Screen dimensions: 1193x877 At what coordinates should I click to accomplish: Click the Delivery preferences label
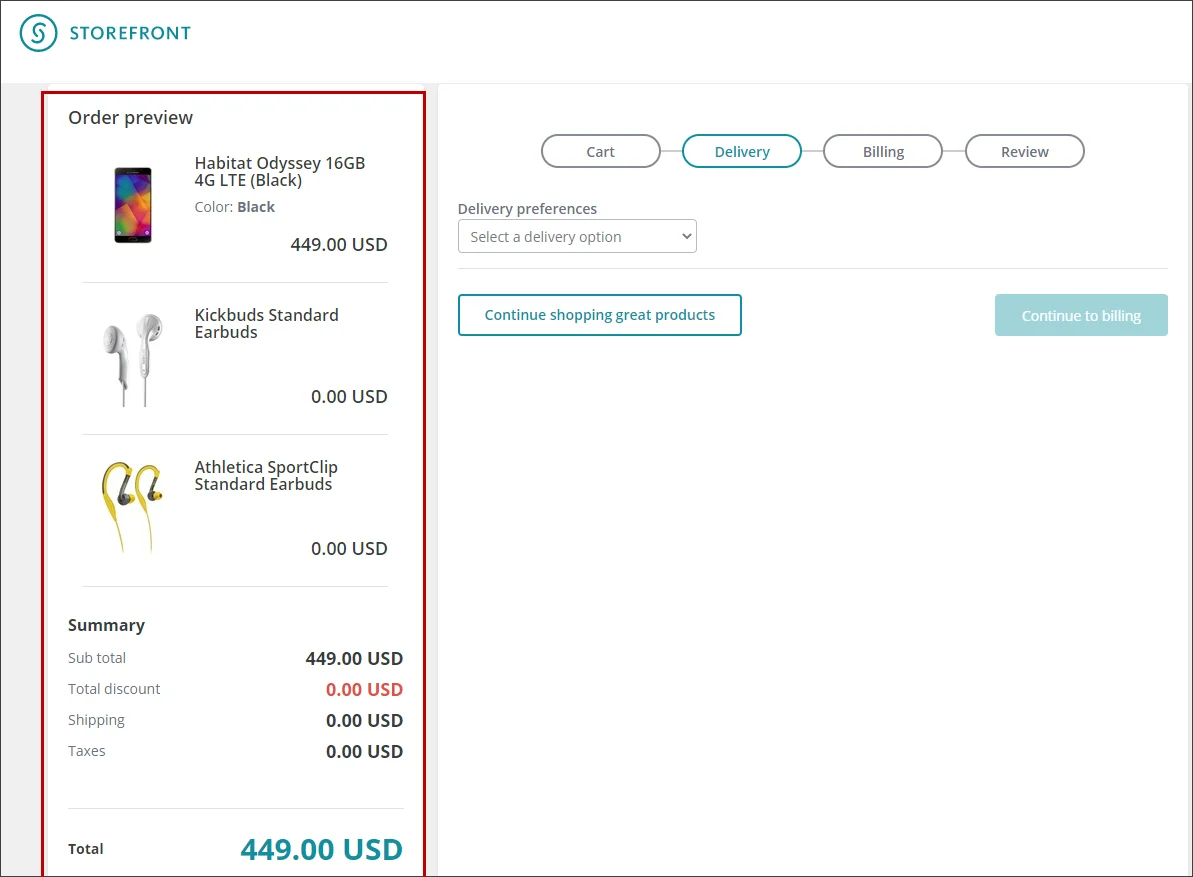(527, 209)
